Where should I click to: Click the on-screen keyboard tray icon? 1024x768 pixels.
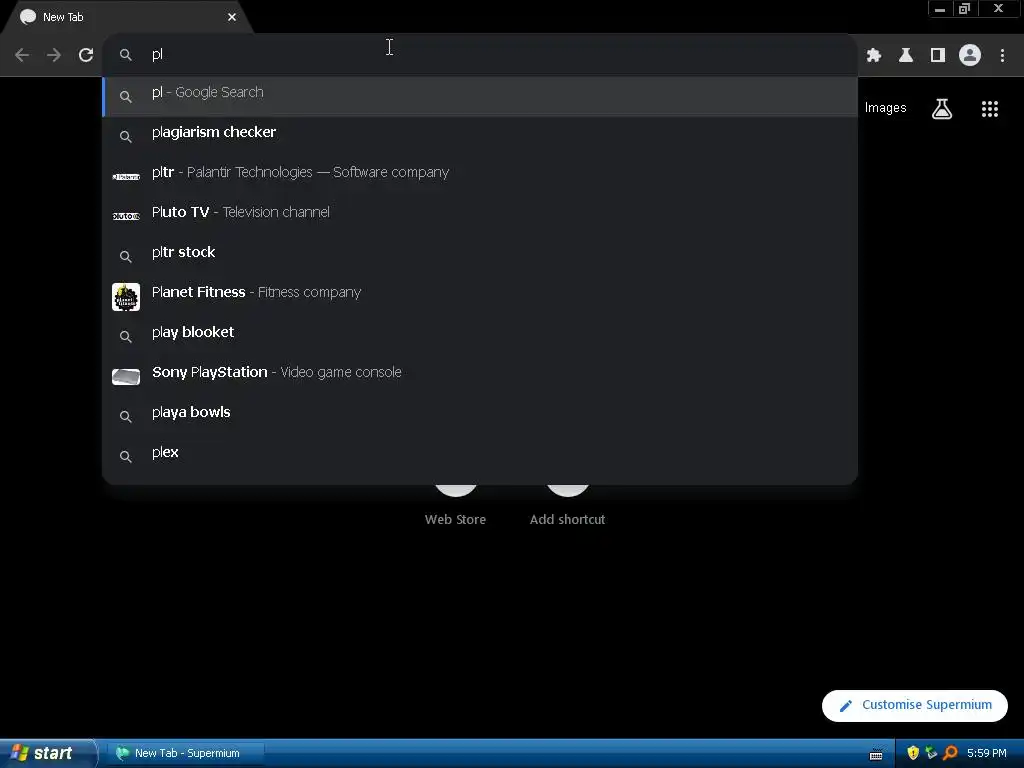coord(876,754)
